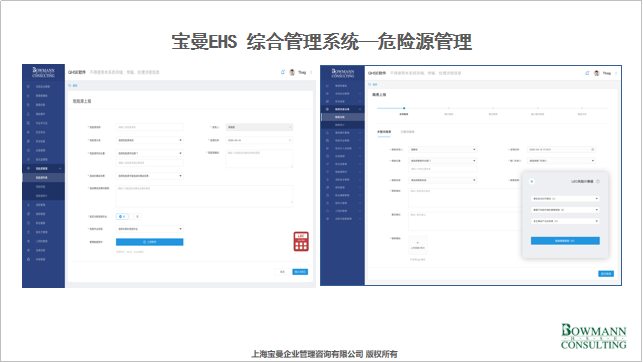Click the calendar icon in 危险源上报 date field
The width and height of the screenshot is (643, 362).
290,140
